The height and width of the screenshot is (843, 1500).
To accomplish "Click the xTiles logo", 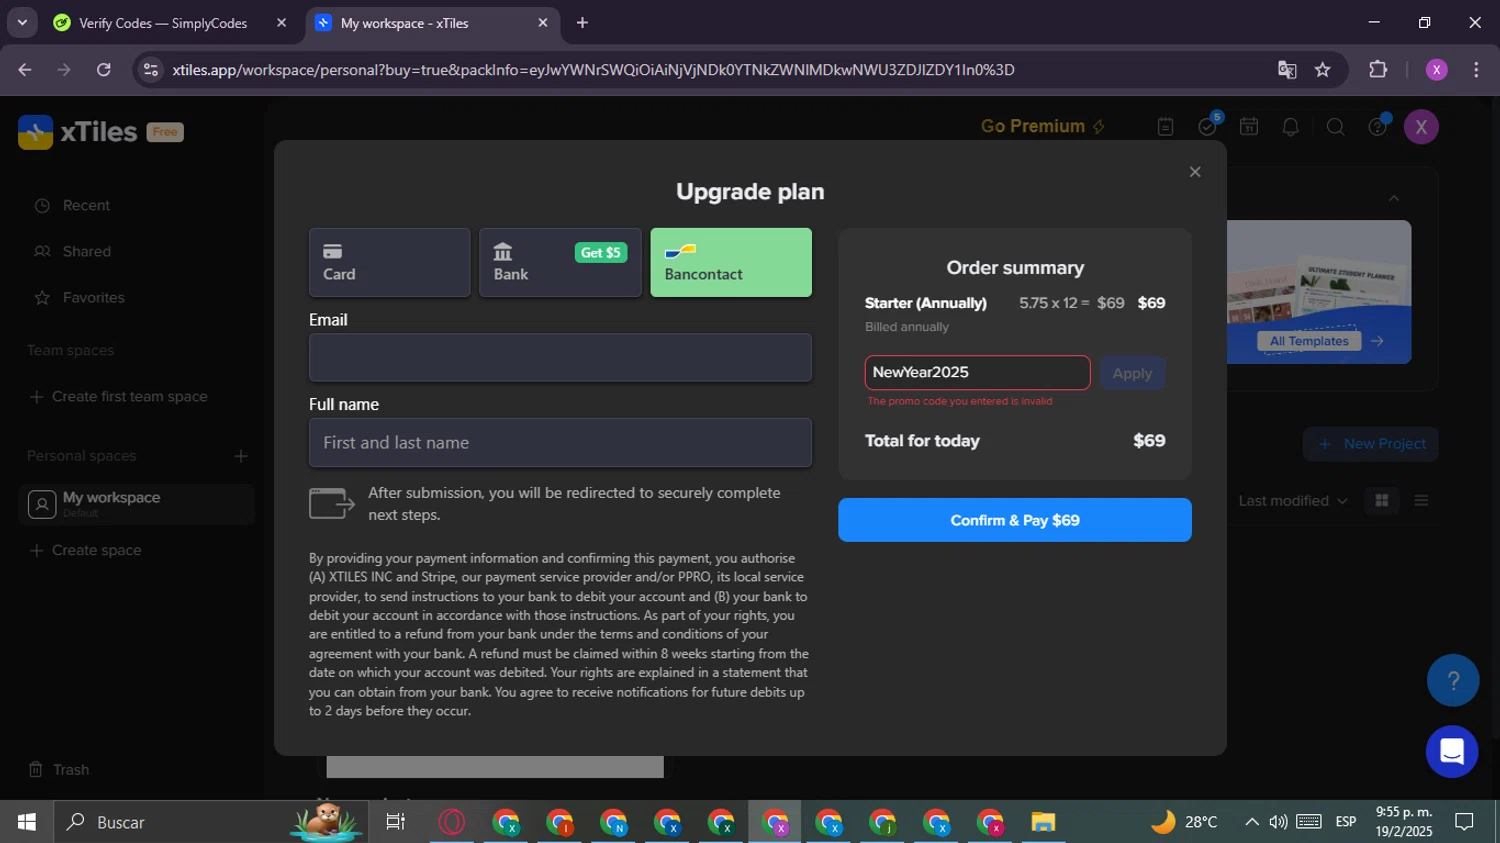I will [78, 132].
